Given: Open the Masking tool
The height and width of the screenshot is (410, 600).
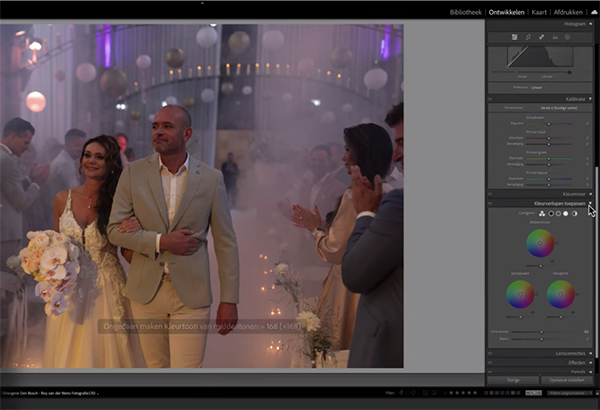Looking at the screenshot, I should 567,37.
